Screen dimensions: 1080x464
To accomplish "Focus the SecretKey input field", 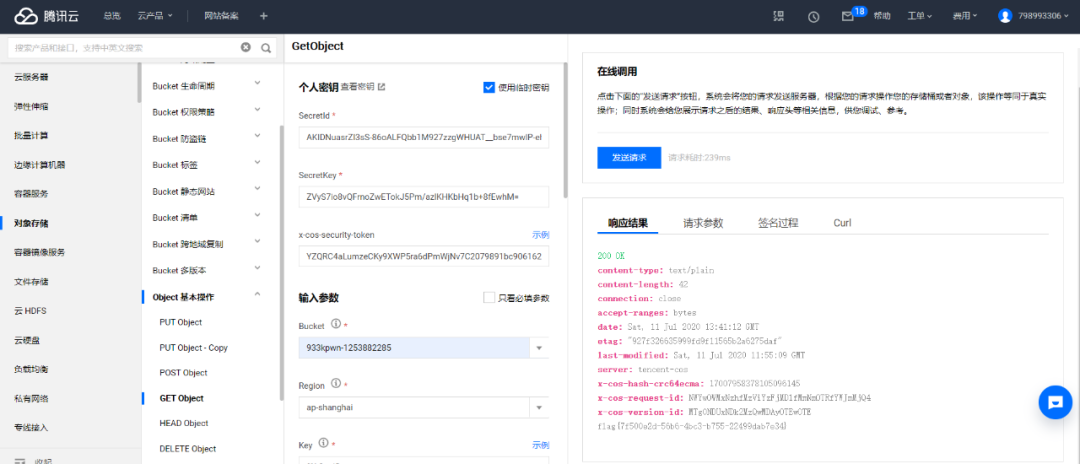I will tap(424, 196).
